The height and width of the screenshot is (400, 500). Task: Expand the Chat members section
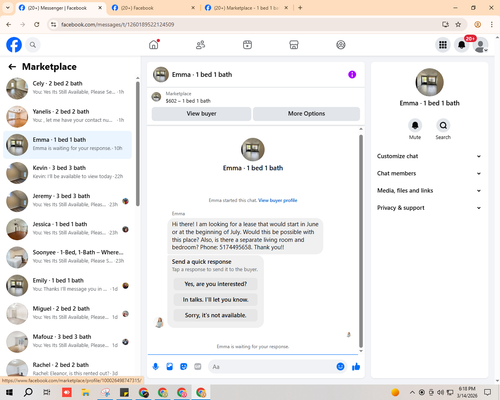coord(429,173)
